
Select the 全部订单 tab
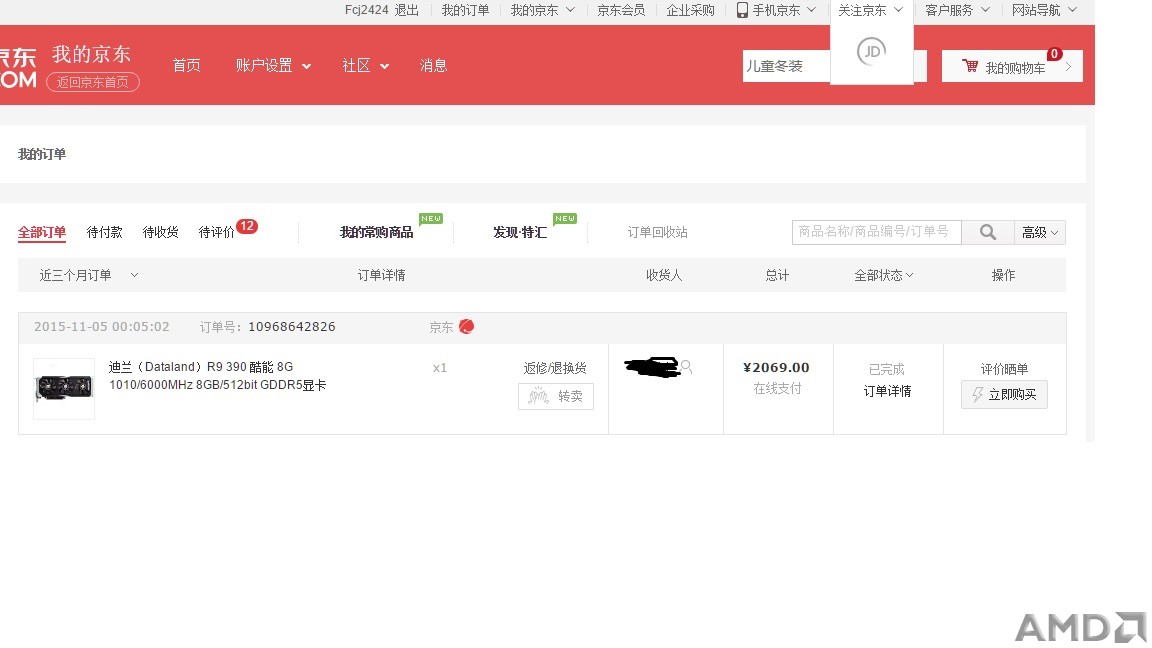[x=42, y=232]
